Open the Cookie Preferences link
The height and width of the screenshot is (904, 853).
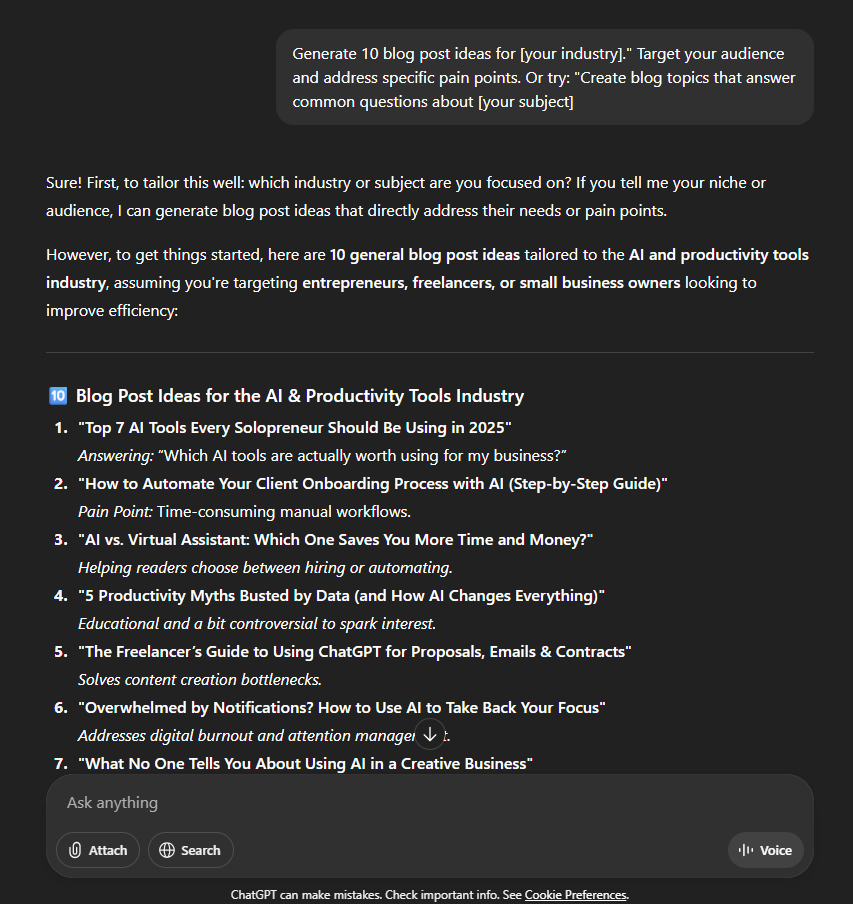[575, 895]
